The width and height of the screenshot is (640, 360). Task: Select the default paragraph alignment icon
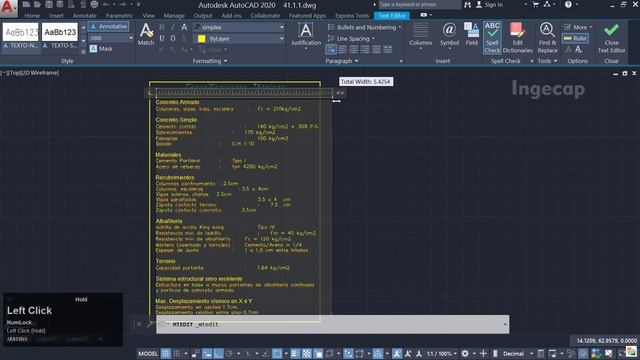pos(331,49)
